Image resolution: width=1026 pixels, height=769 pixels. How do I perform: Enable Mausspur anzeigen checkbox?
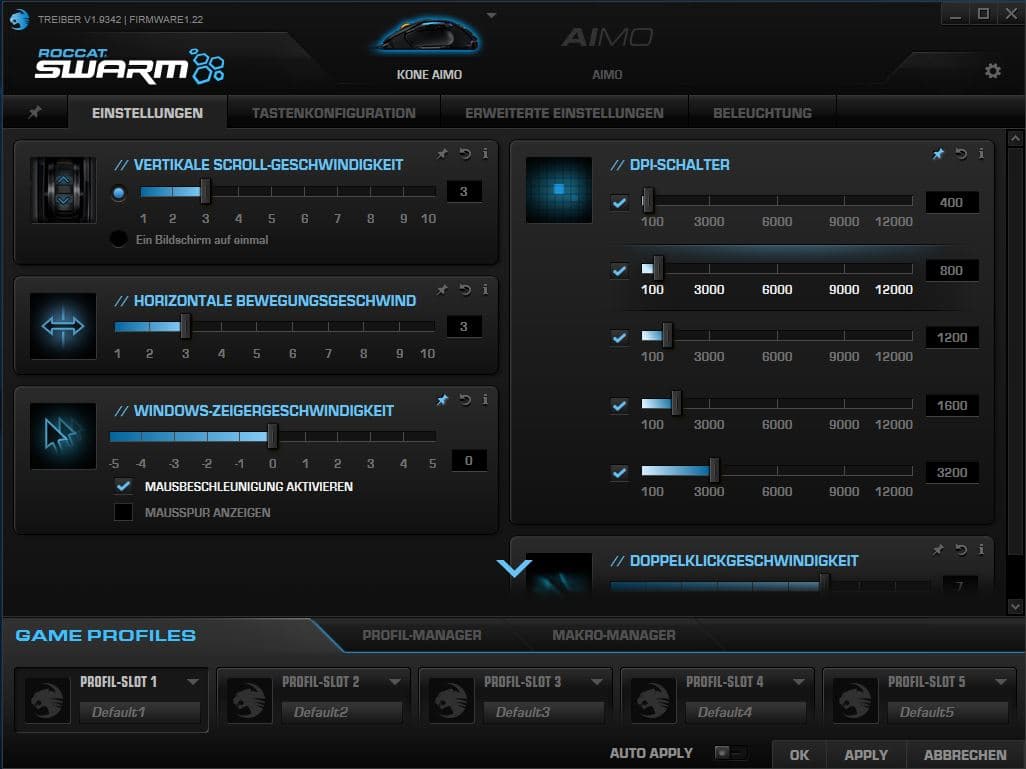tap(124, 512)
